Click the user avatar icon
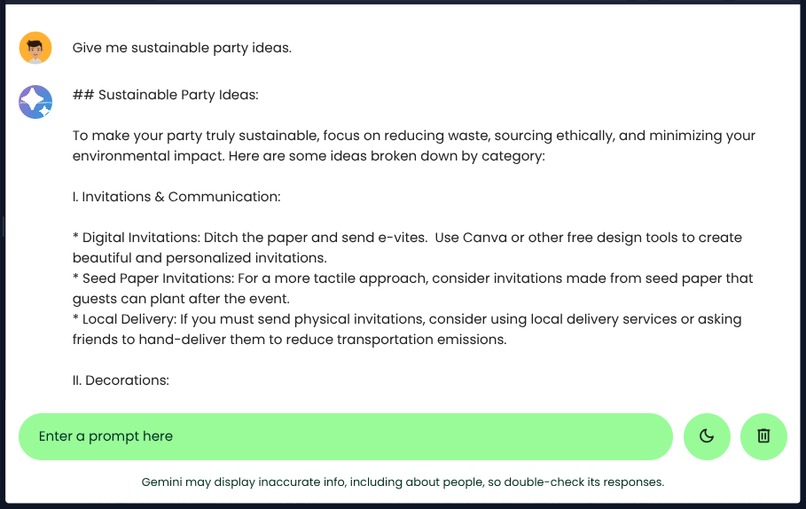The image size is (806, 509). [36, 48]
